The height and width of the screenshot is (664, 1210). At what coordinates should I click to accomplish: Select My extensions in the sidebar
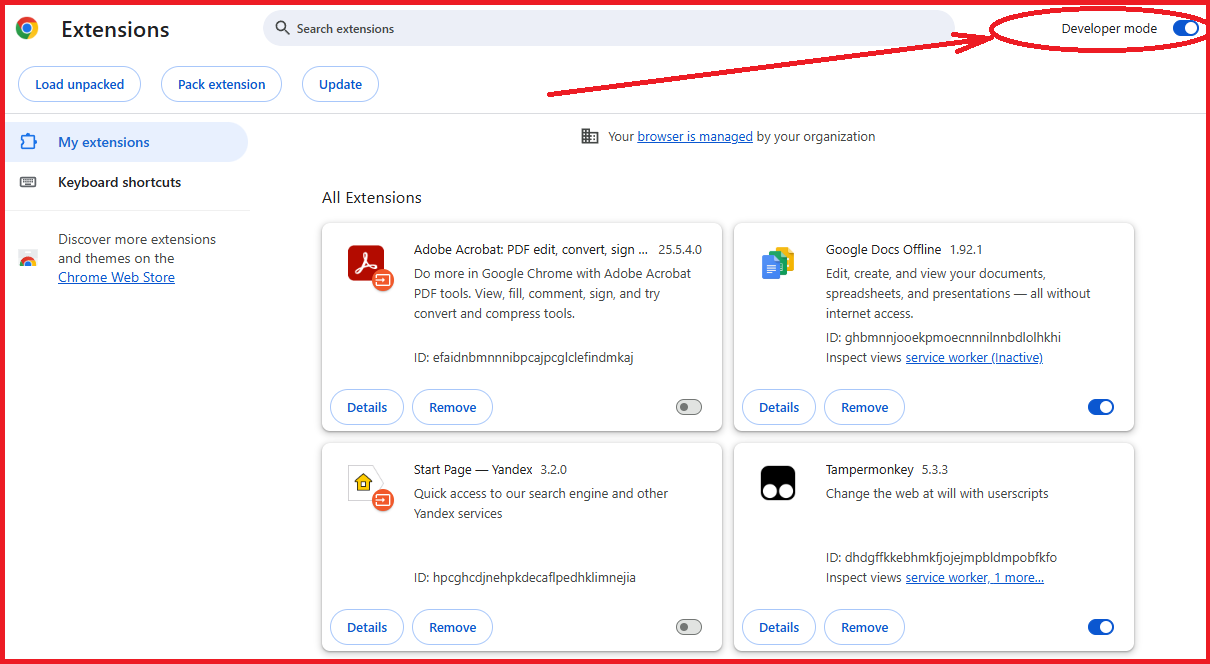pyautogui.click(x=126, y=142)
